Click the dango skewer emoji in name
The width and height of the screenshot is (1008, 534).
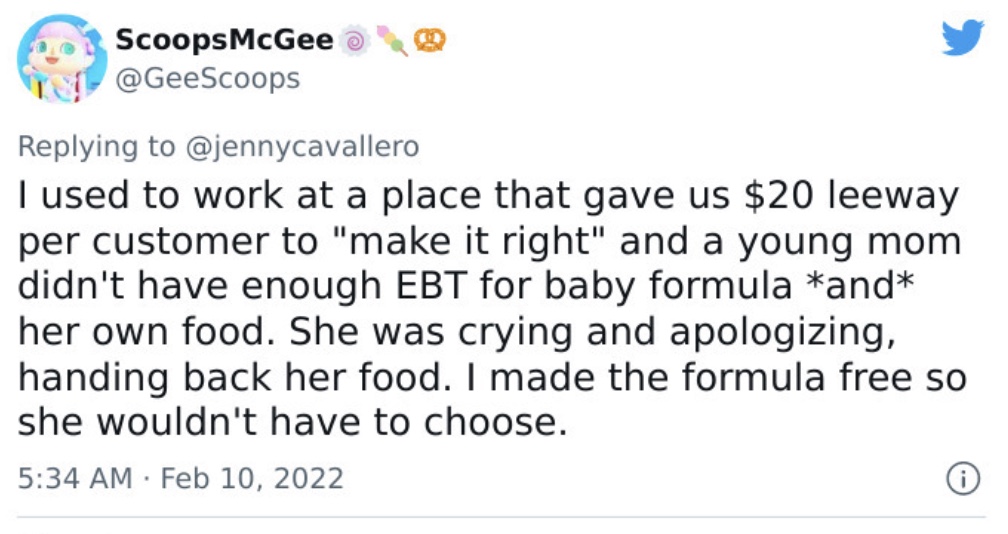[392, 41]
